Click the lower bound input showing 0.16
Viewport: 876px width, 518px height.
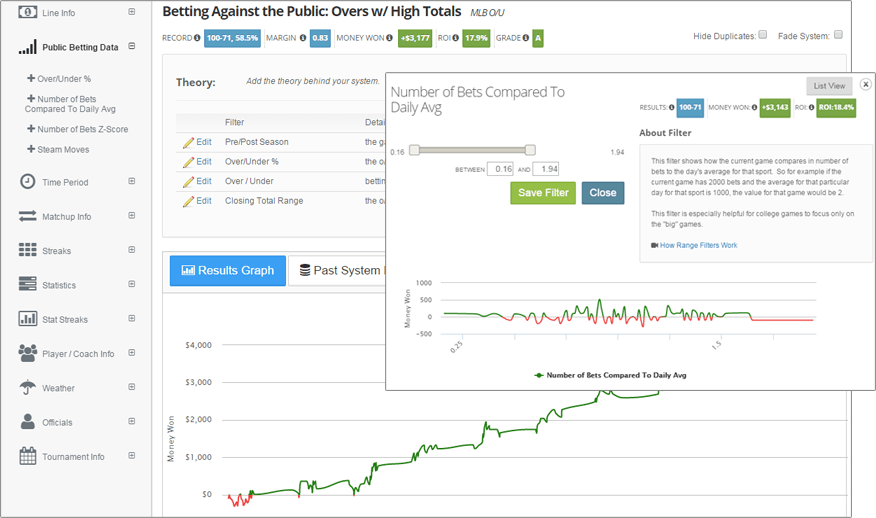pyautogui.click(x=500, y=169)
